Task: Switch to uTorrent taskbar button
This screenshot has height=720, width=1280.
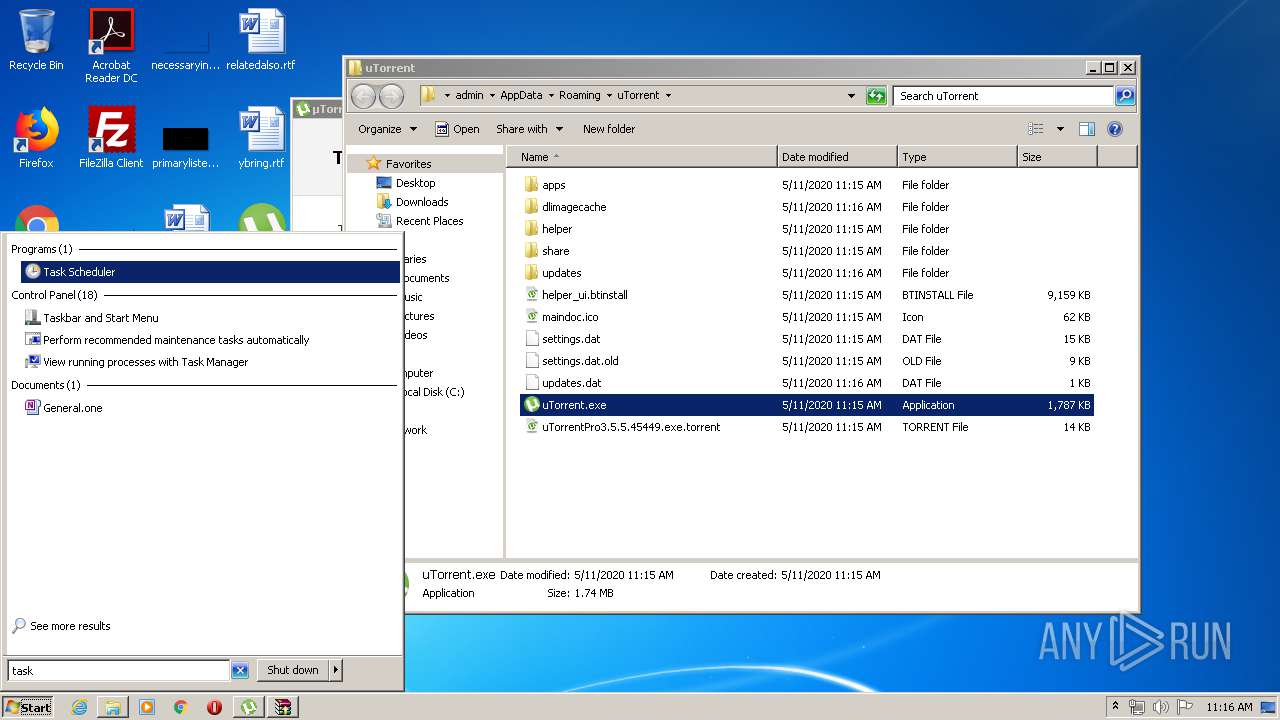Action: (249, 707)
